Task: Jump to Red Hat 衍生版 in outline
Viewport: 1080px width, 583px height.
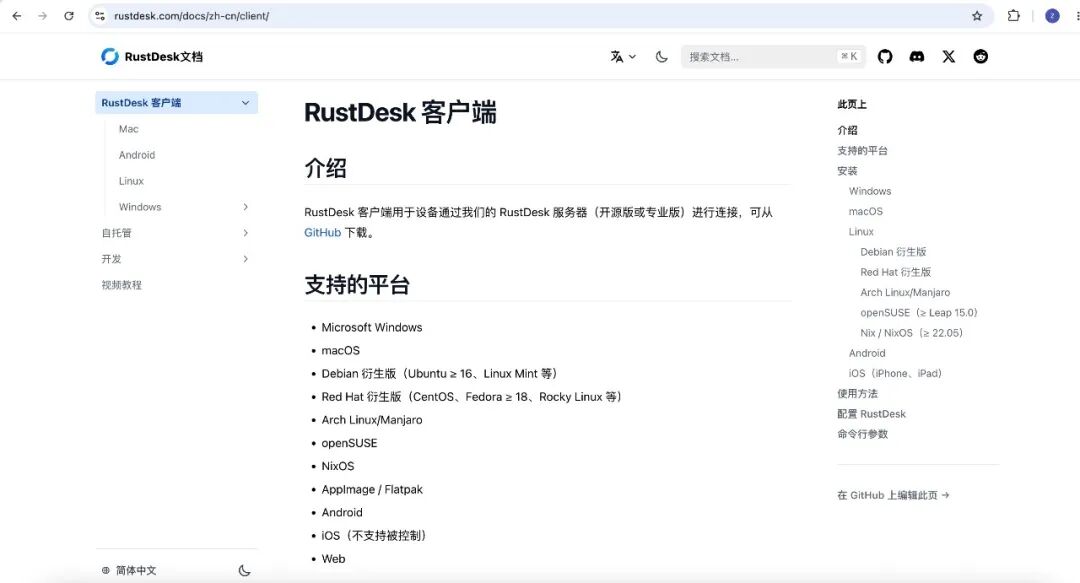Action: [895, 272]
